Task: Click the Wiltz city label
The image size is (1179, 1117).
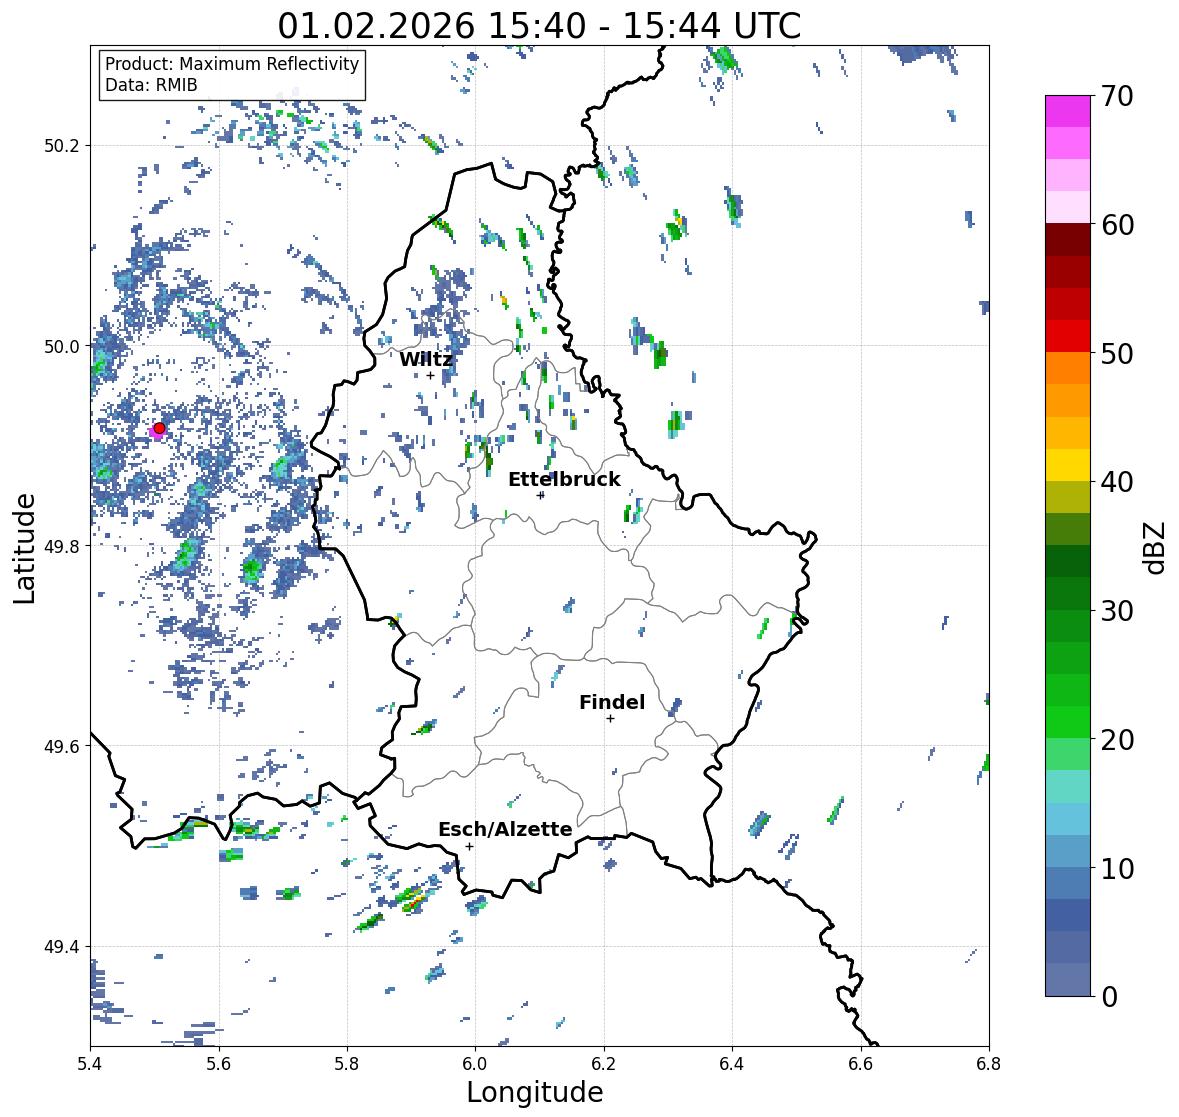Action: pyautogui.click(x=426, y=359)
